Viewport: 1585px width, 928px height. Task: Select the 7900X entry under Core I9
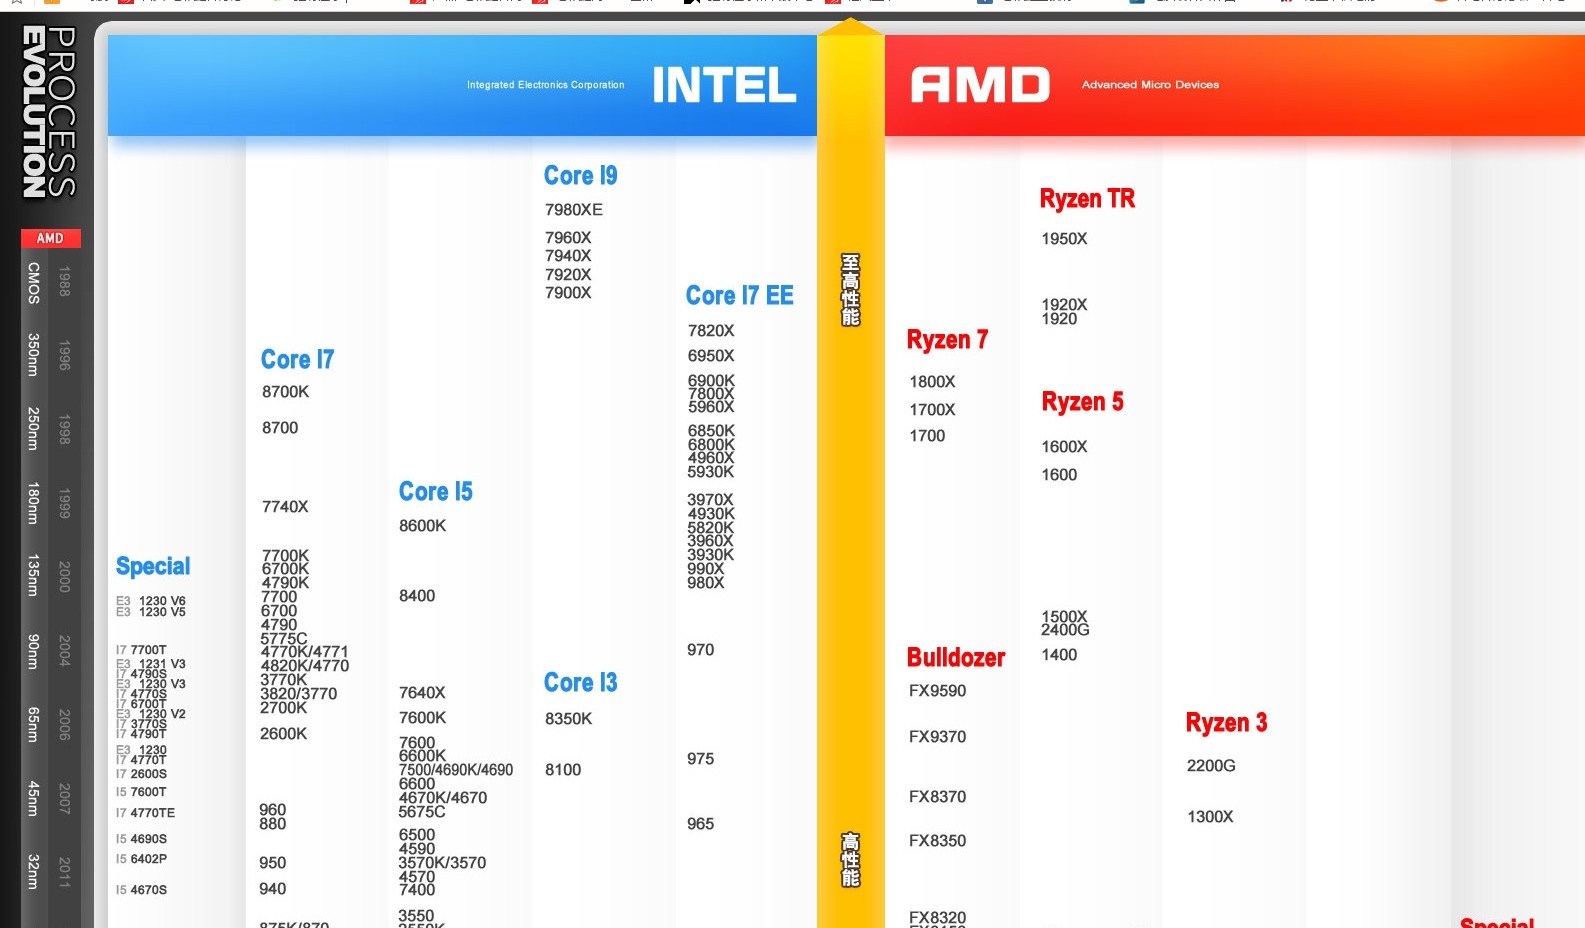568,293
